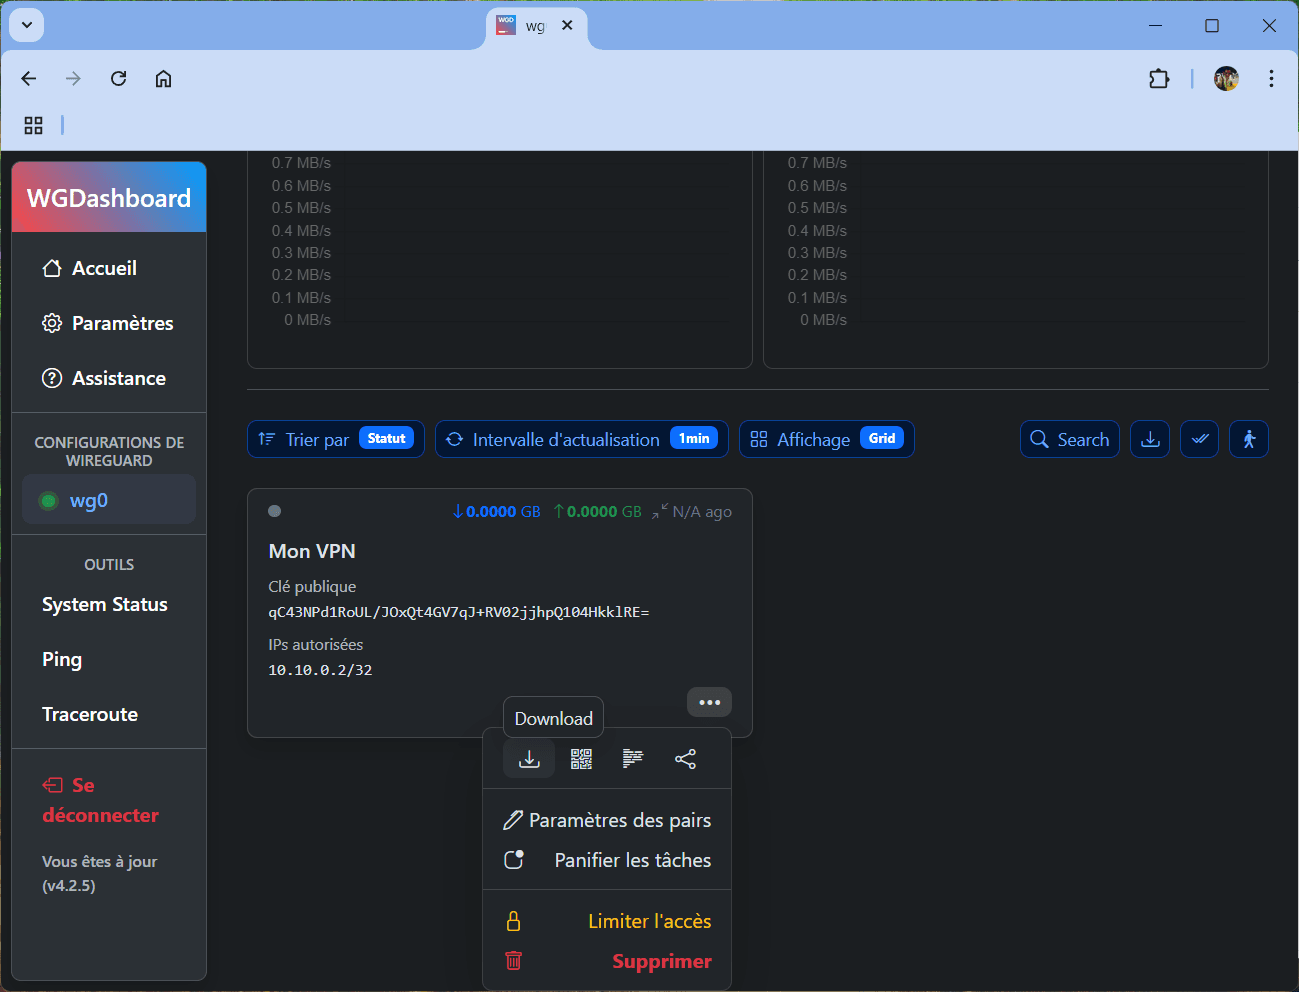Reload the page

118,78
